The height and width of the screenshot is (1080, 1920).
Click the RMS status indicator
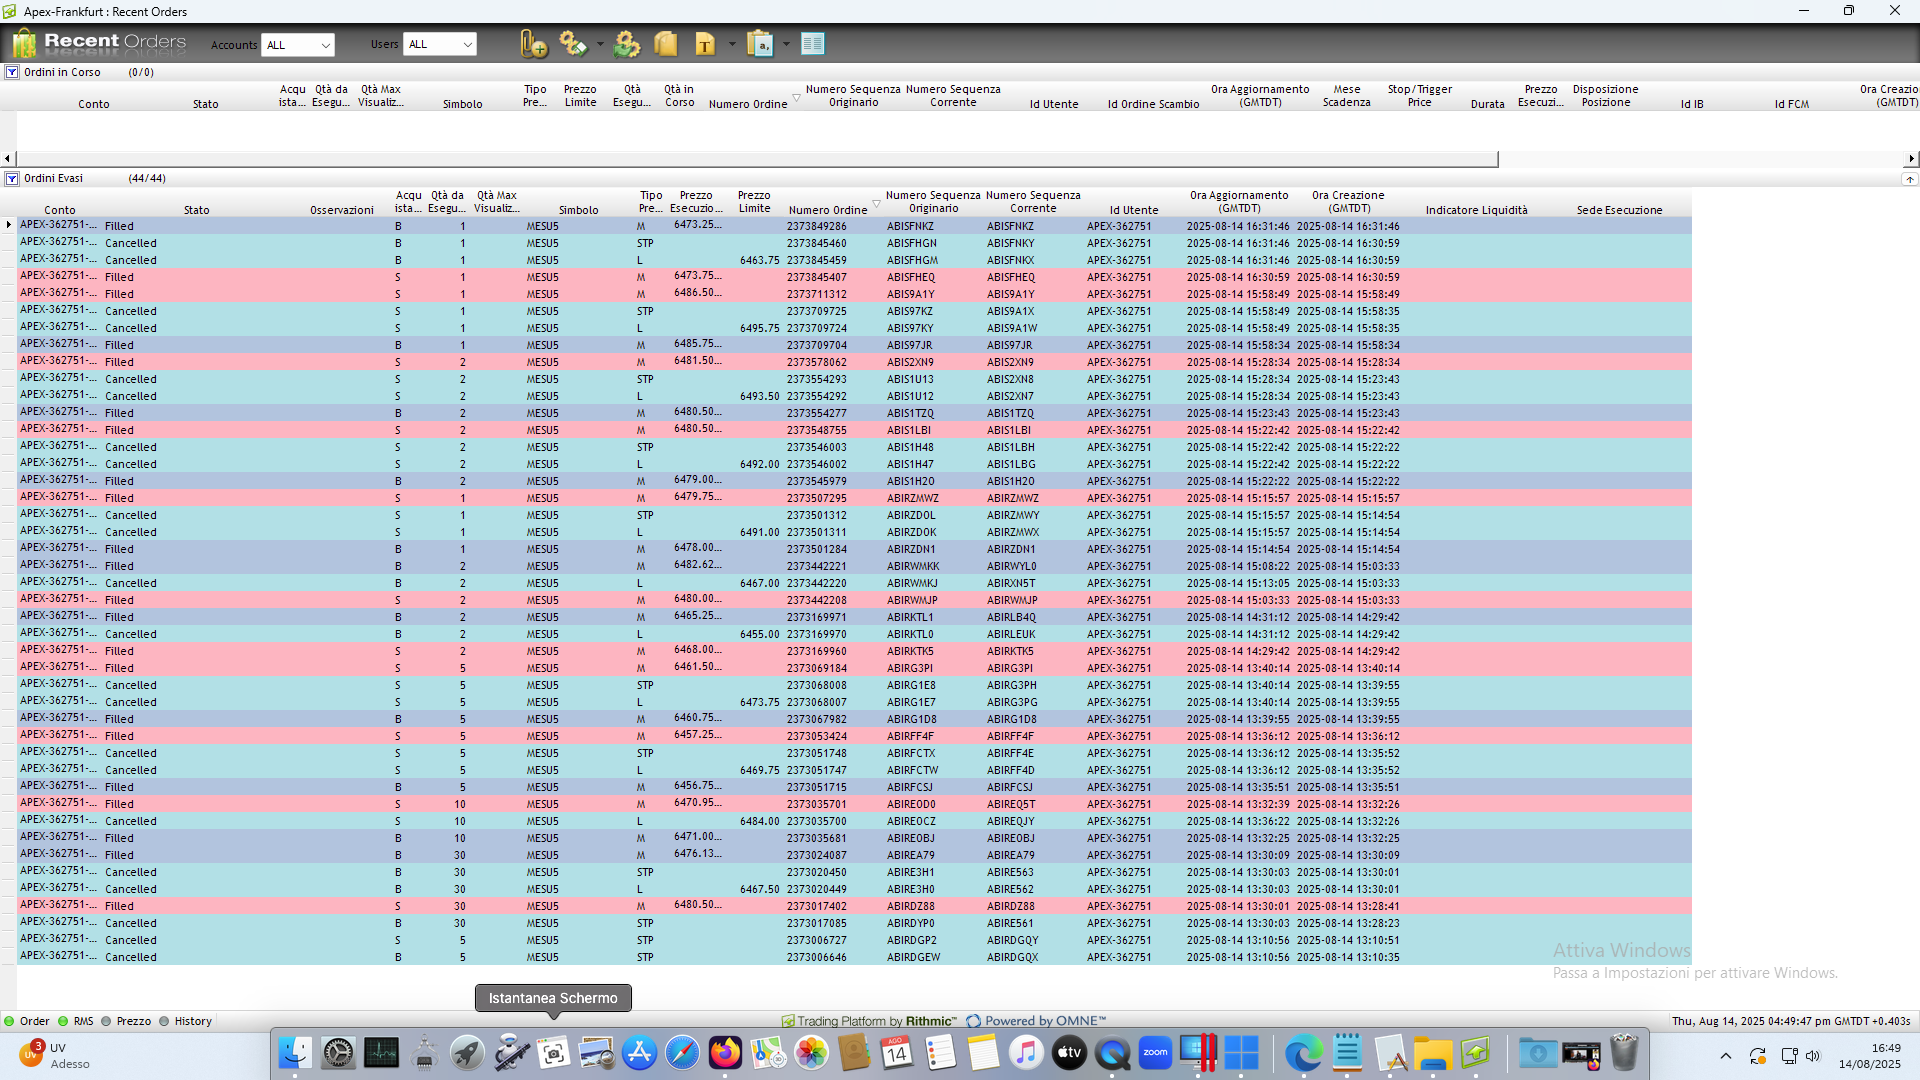(83, 1021)
